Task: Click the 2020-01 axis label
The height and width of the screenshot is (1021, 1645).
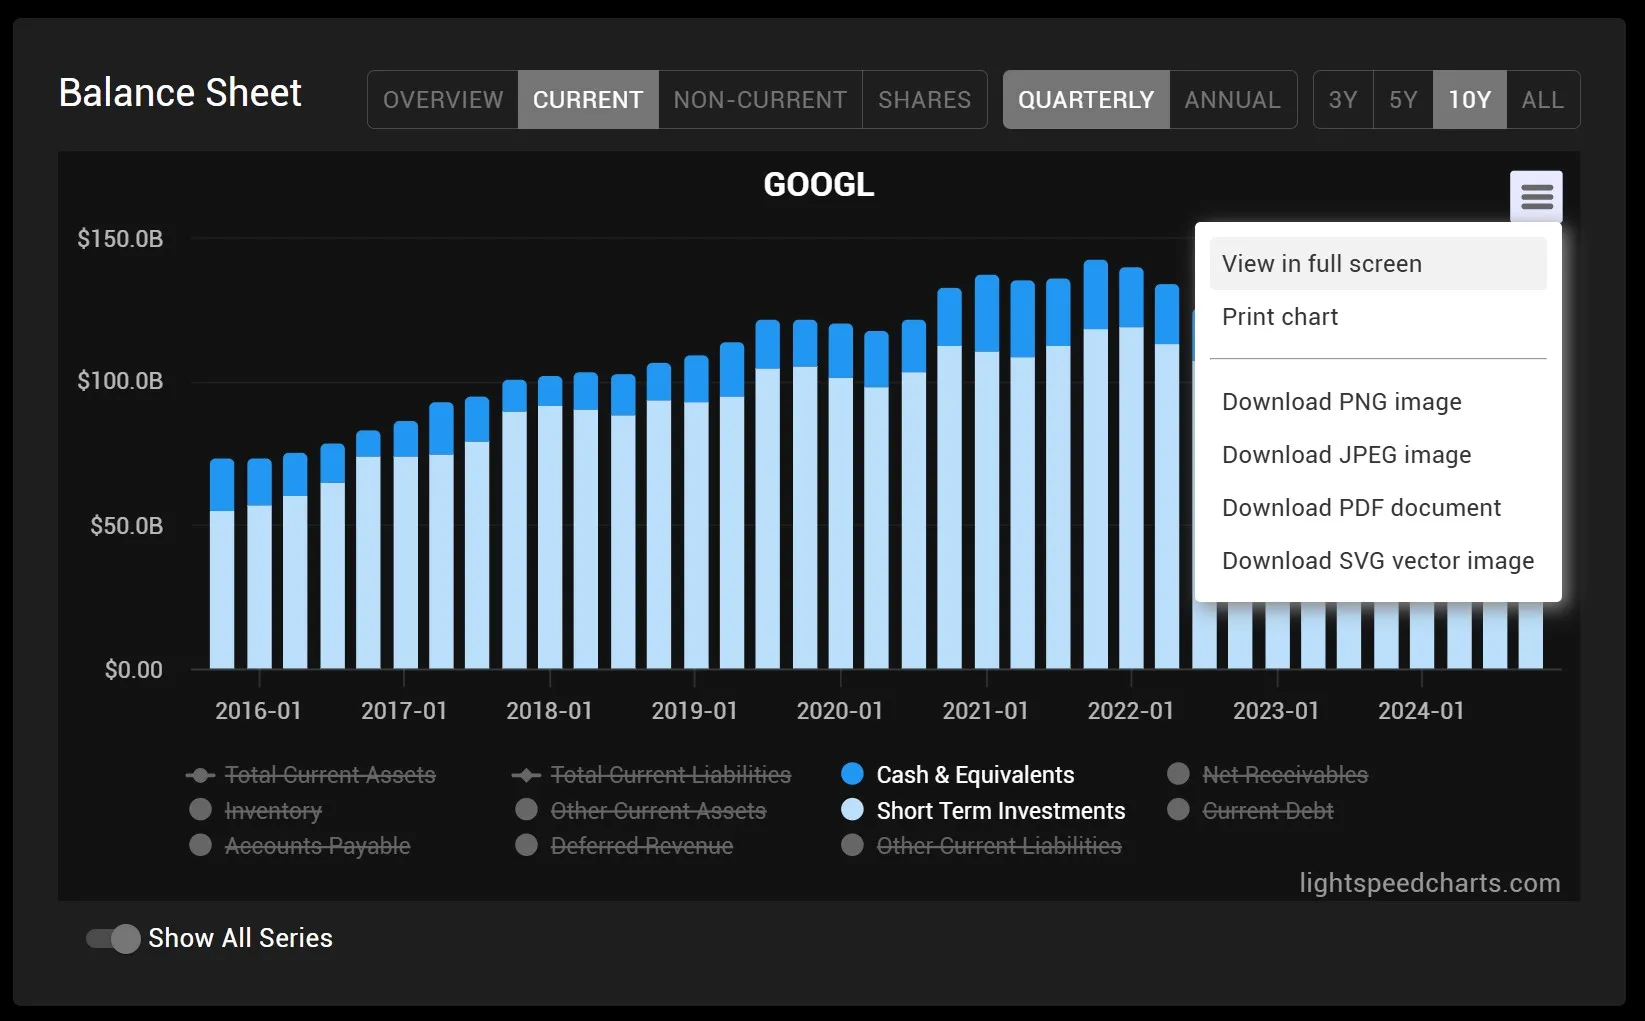Action: [840, 711]
